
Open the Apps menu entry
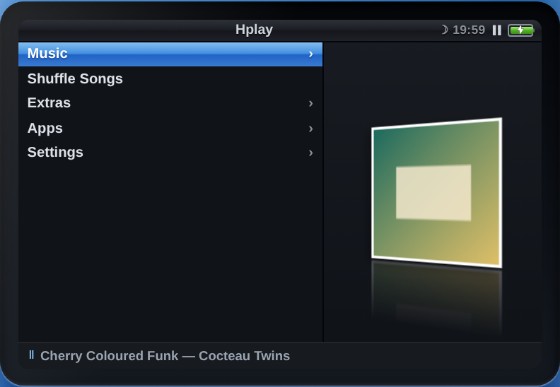coord(170,128)
